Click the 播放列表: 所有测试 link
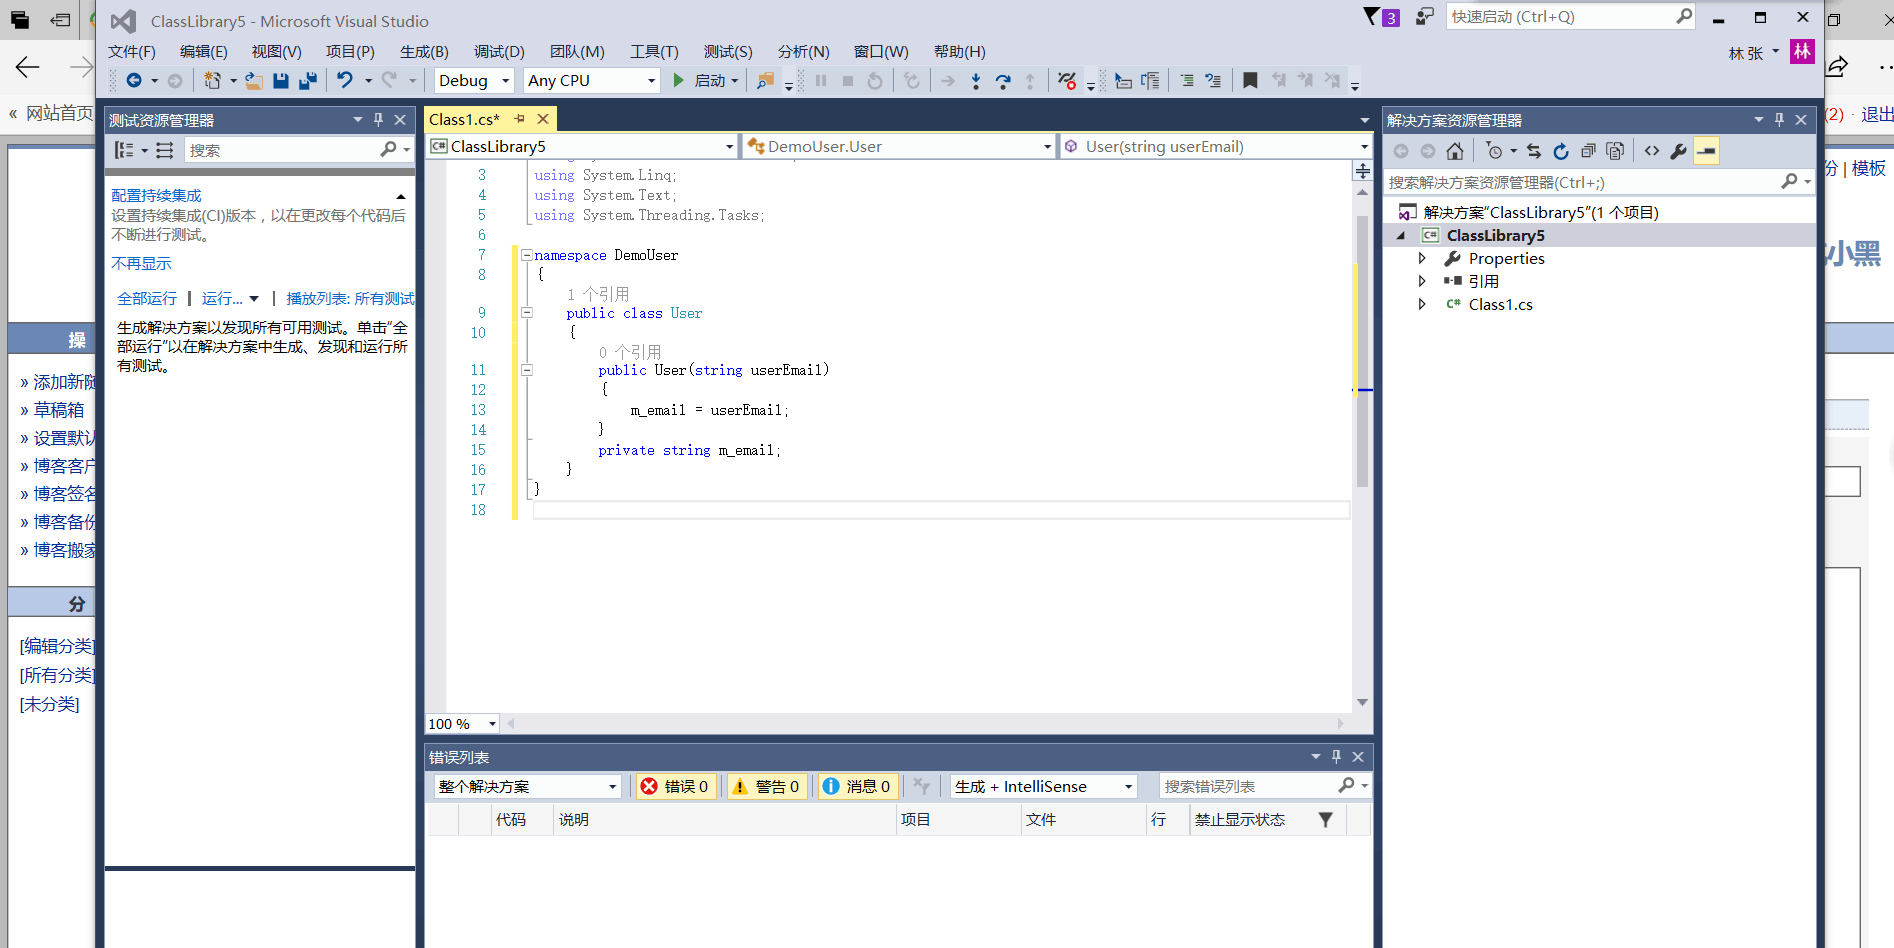 350,298
